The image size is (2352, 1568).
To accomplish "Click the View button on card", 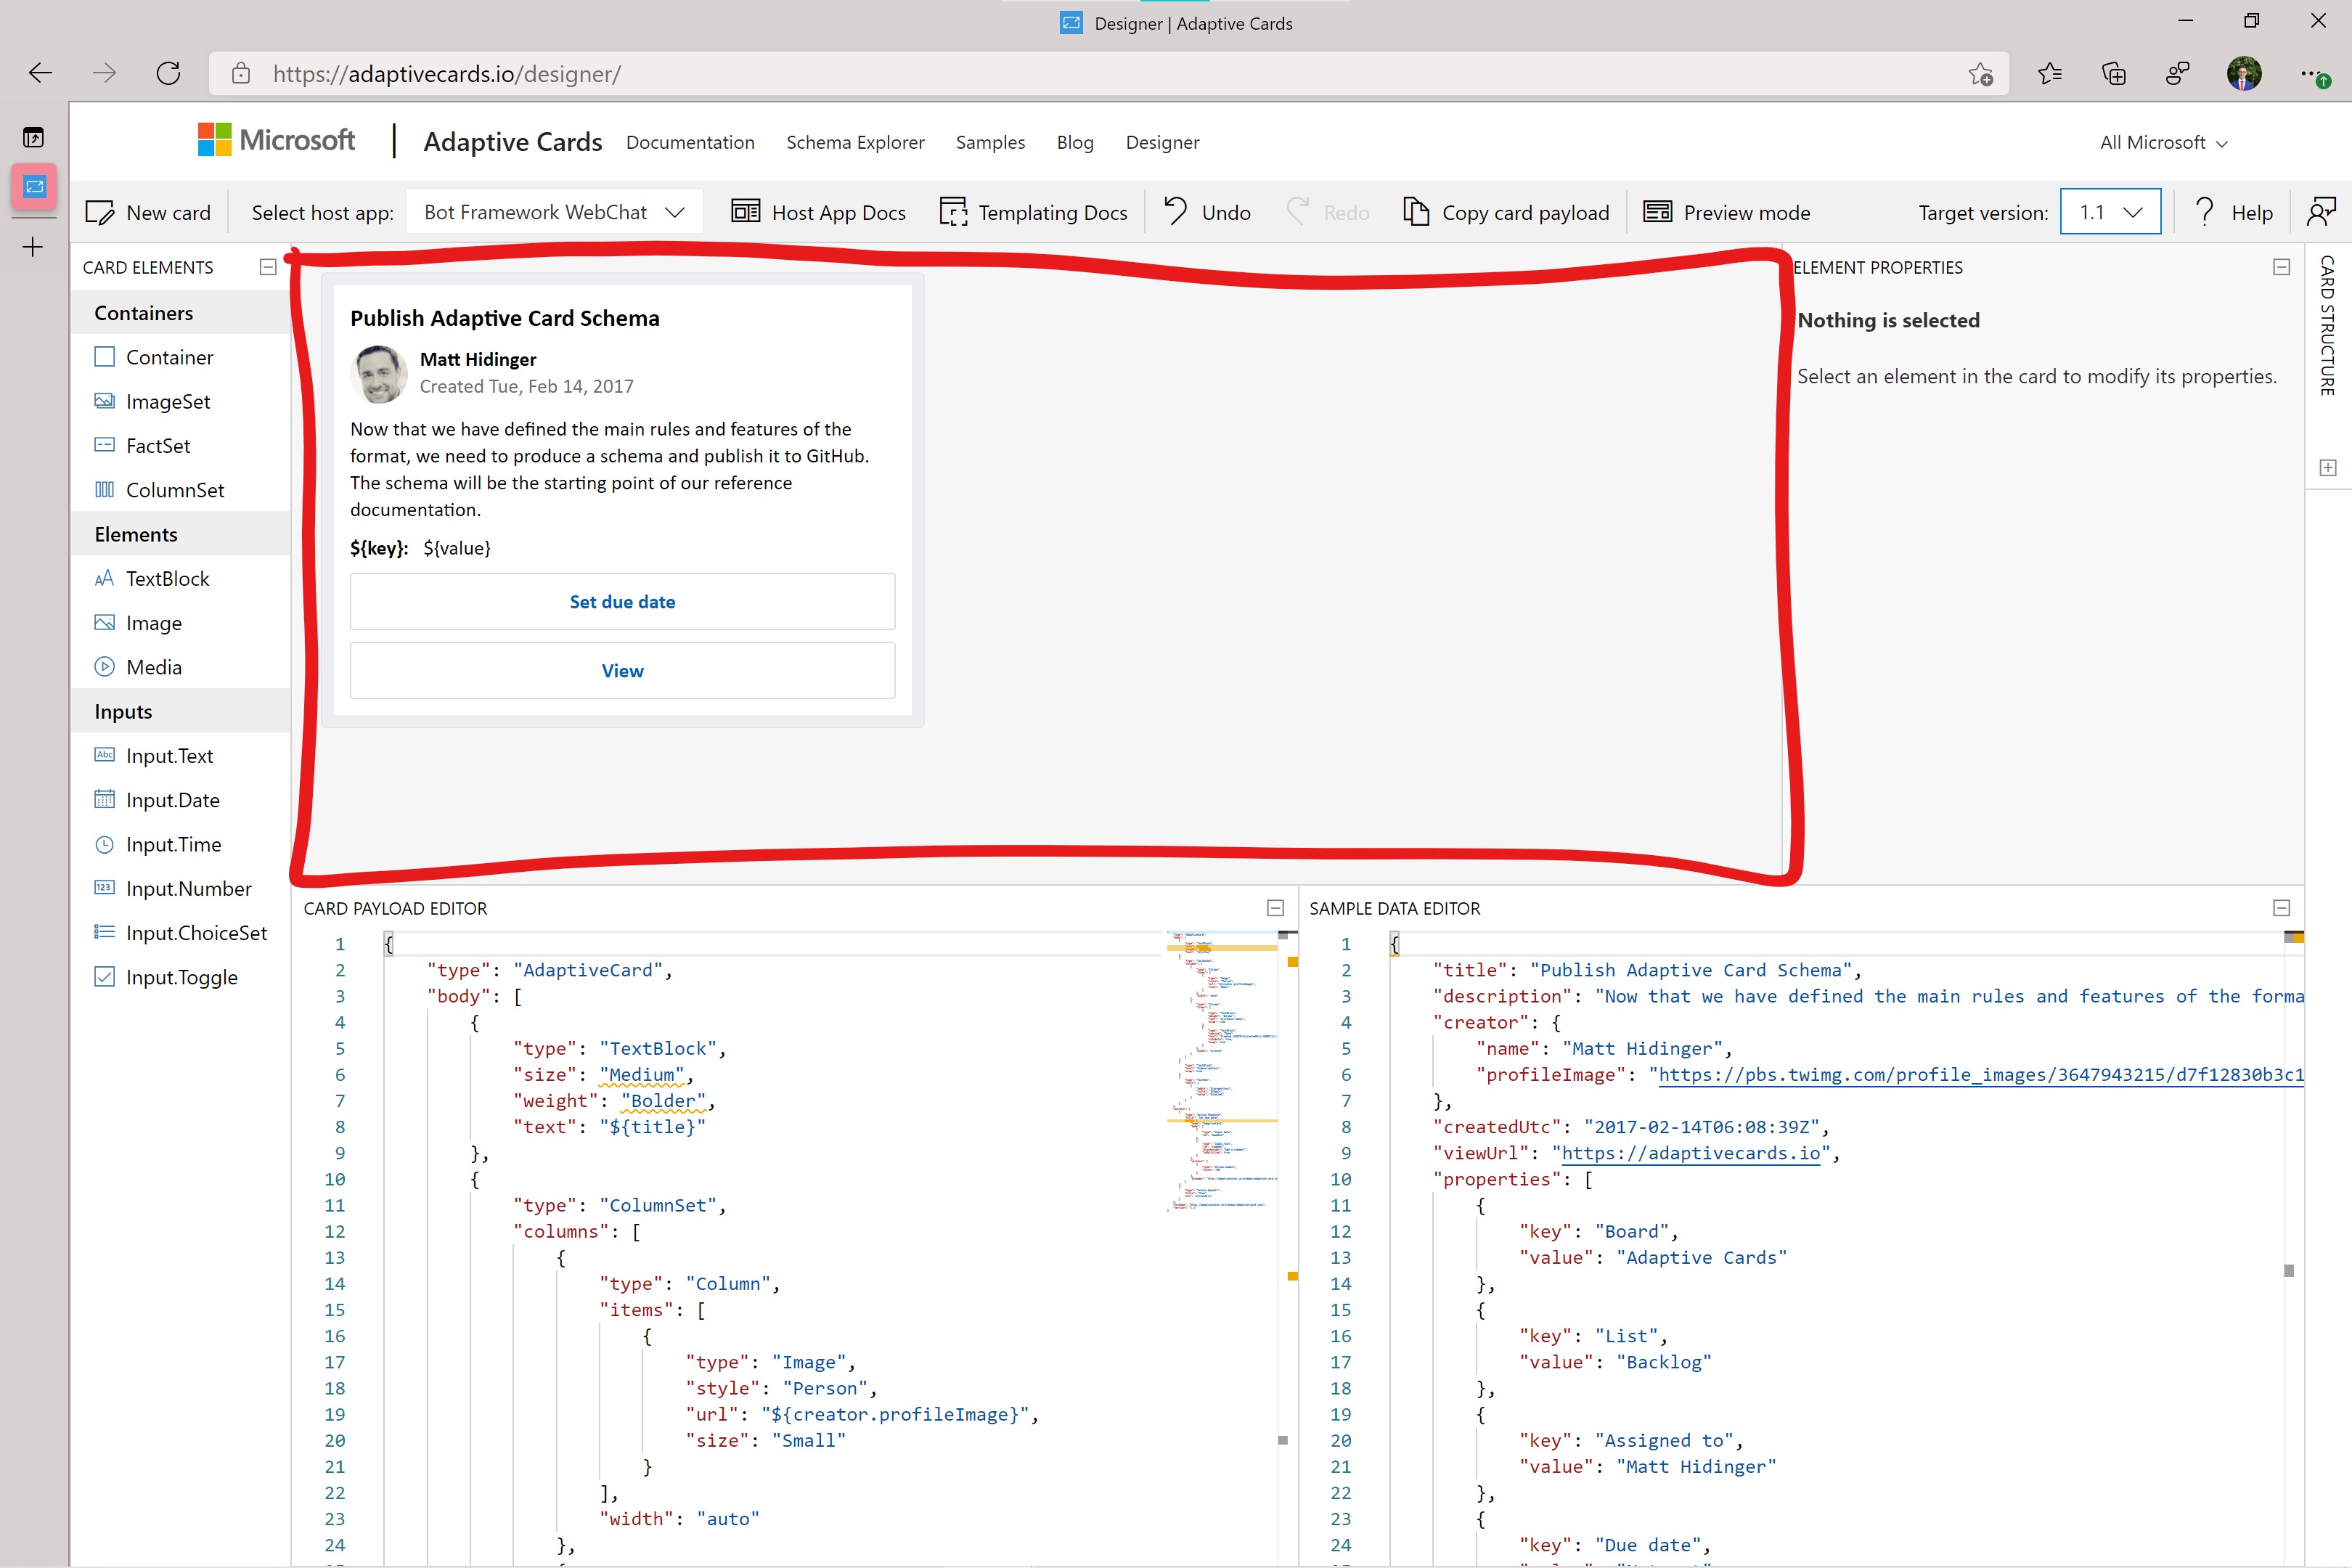I will click(x=621, y=670).
